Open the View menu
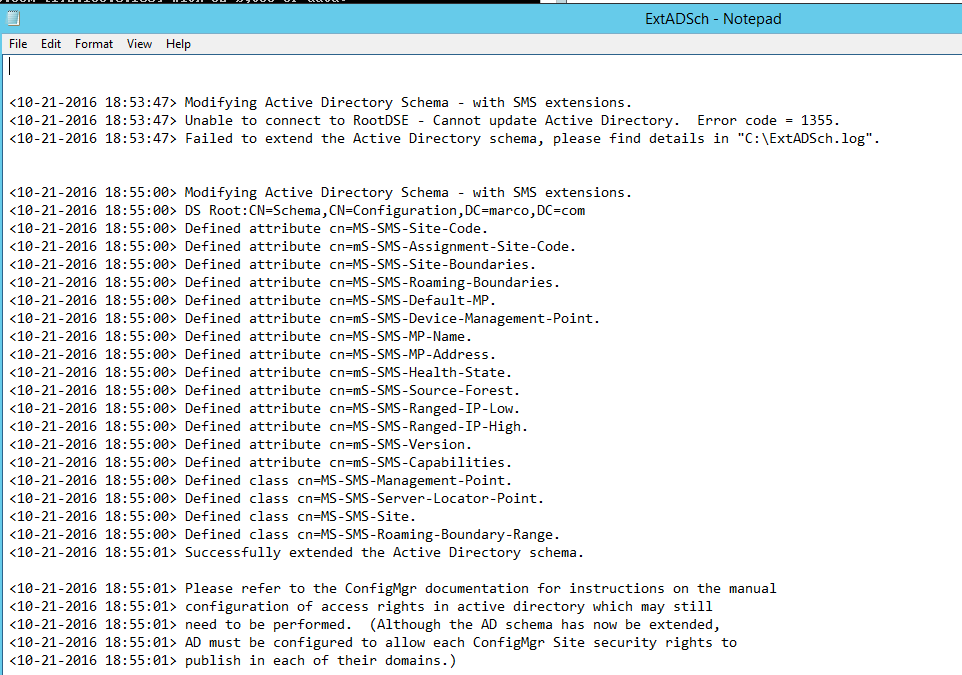This screenshot has width=962, height=675. tap(139, 44)
